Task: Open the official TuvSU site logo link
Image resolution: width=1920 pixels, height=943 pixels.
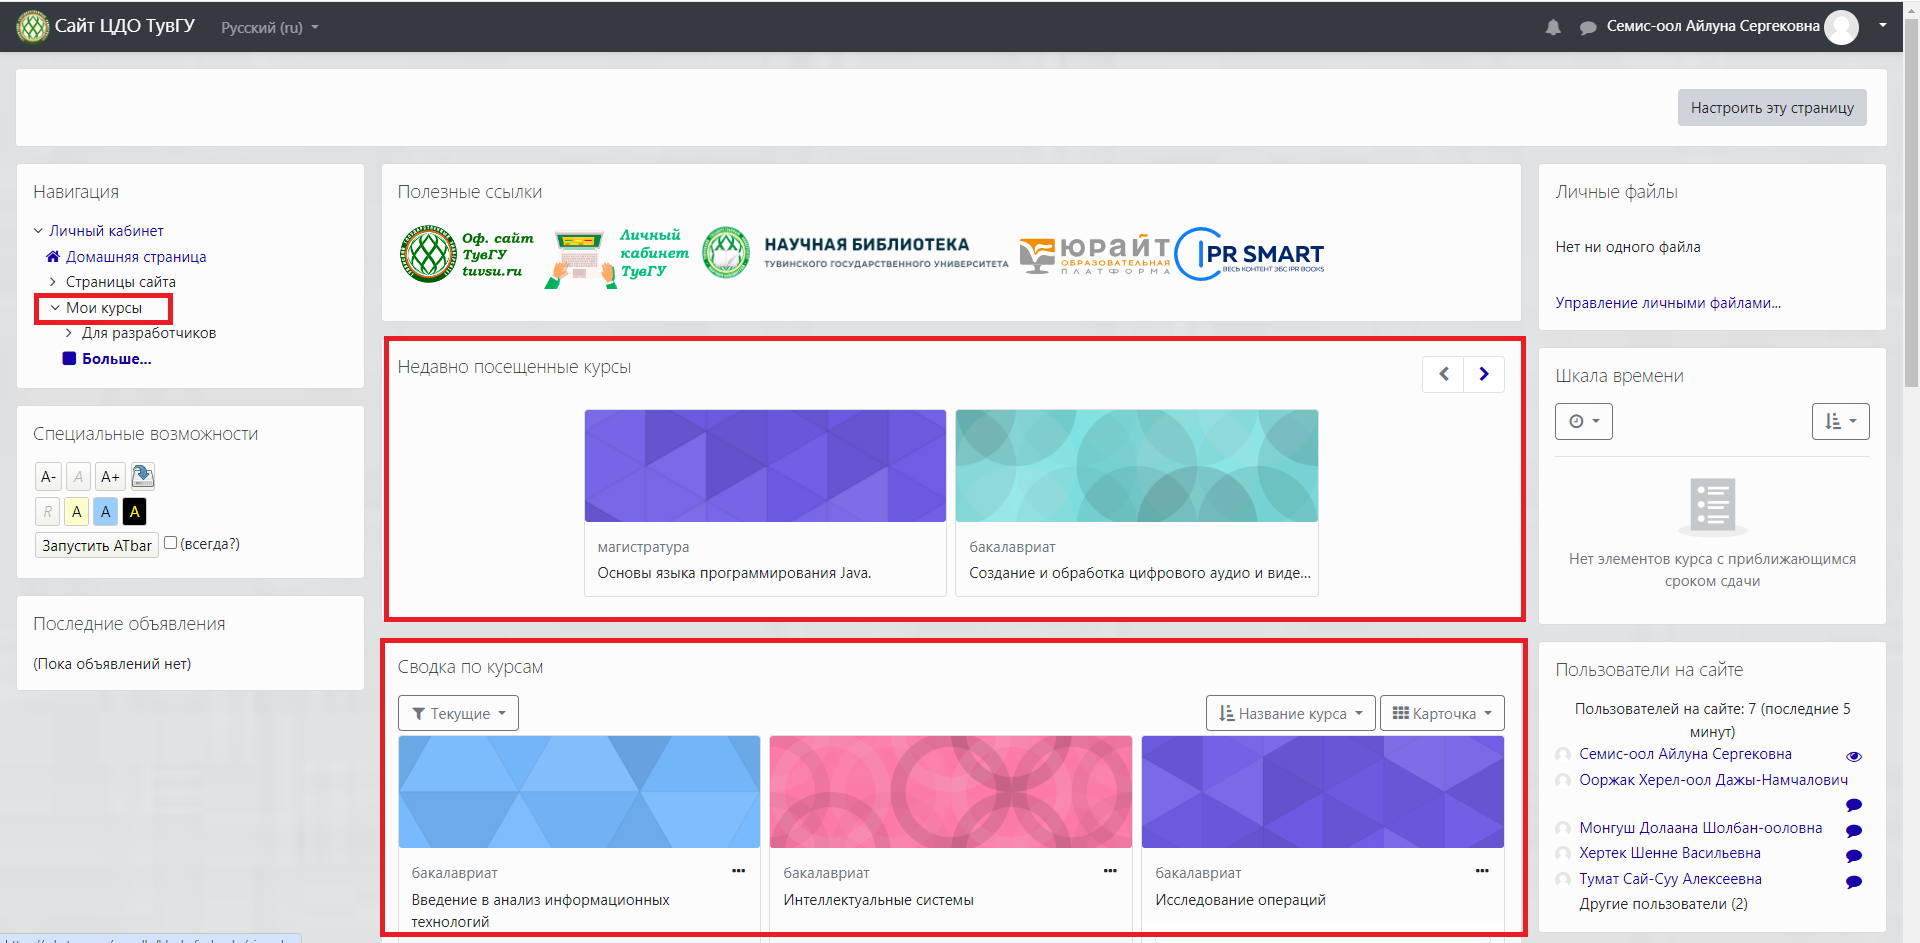Action: click(467, 254)
